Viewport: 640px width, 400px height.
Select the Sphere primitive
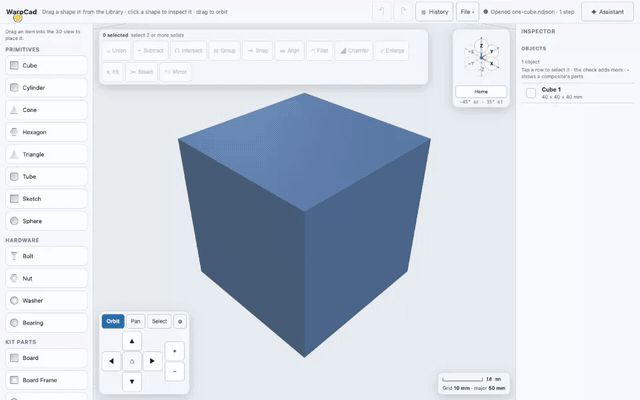[x=46, y=221]
